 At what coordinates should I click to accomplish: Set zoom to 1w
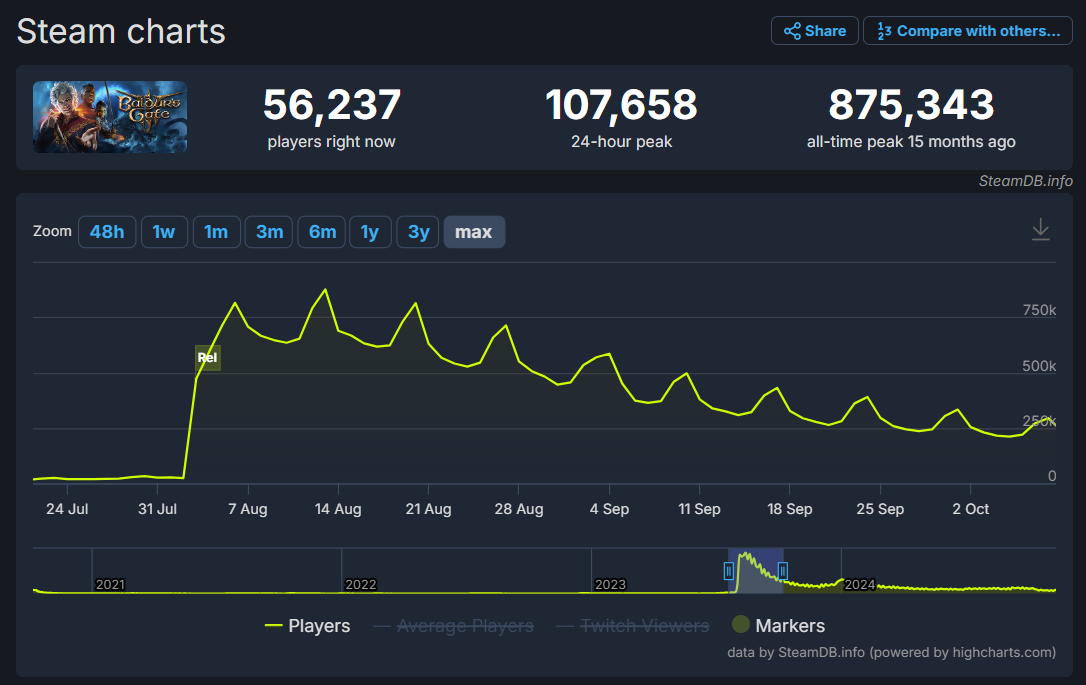point(164,232)
